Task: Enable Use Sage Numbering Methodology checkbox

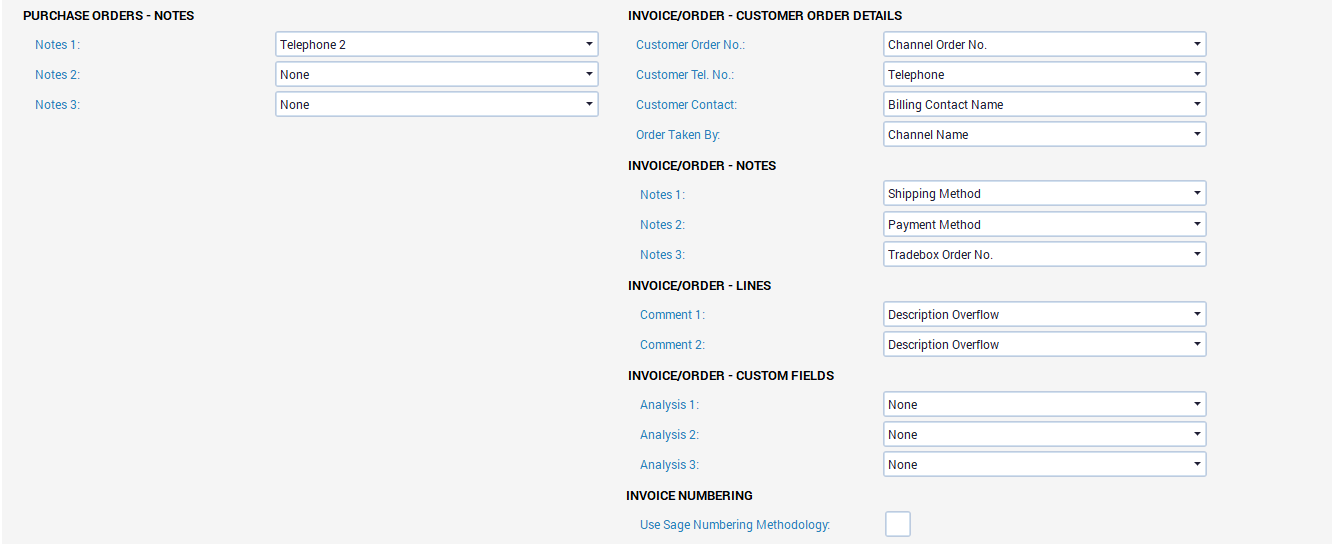Action: point(897,524)
